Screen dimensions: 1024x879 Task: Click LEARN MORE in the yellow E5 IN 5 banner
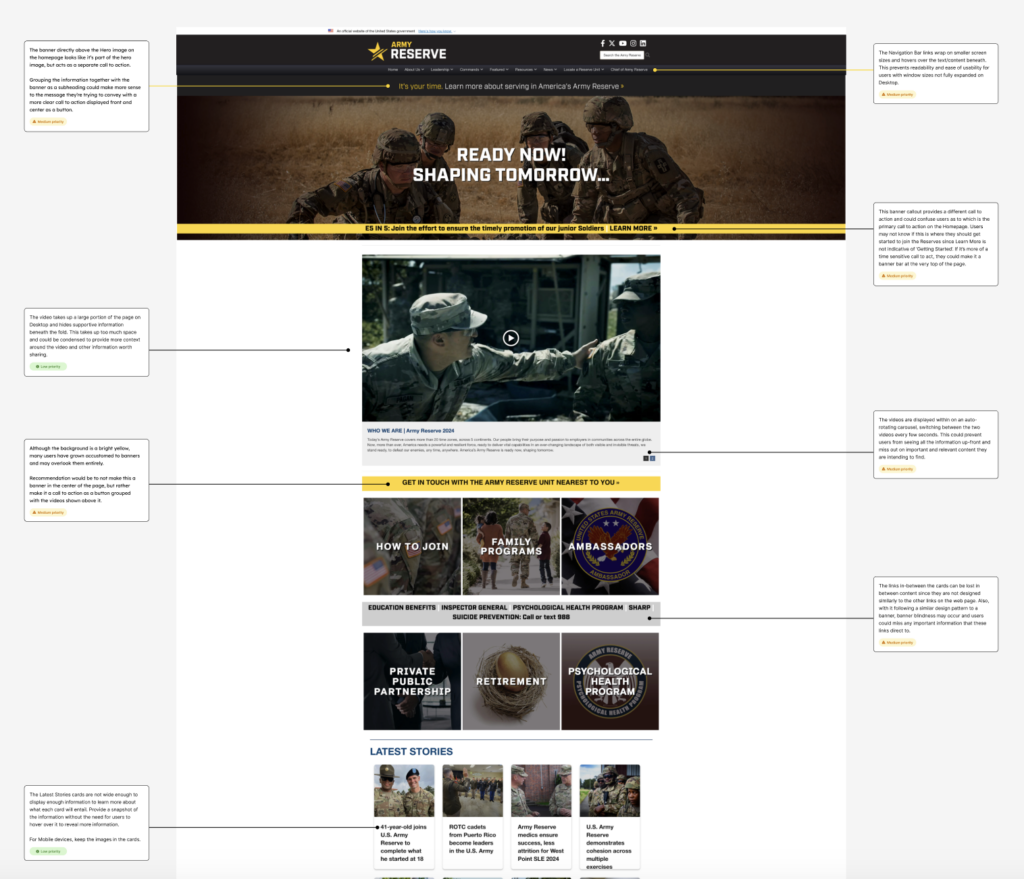[x=633, y=229]
